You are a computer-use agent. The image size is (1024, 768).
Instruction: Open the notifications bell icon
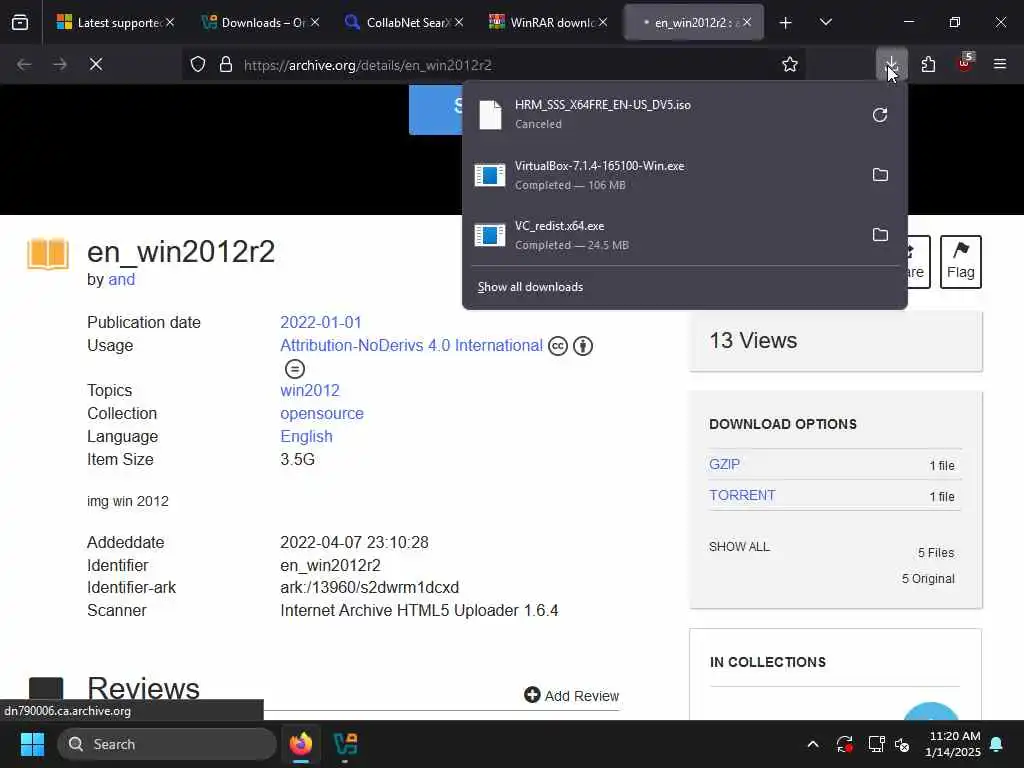pos(997,744)
